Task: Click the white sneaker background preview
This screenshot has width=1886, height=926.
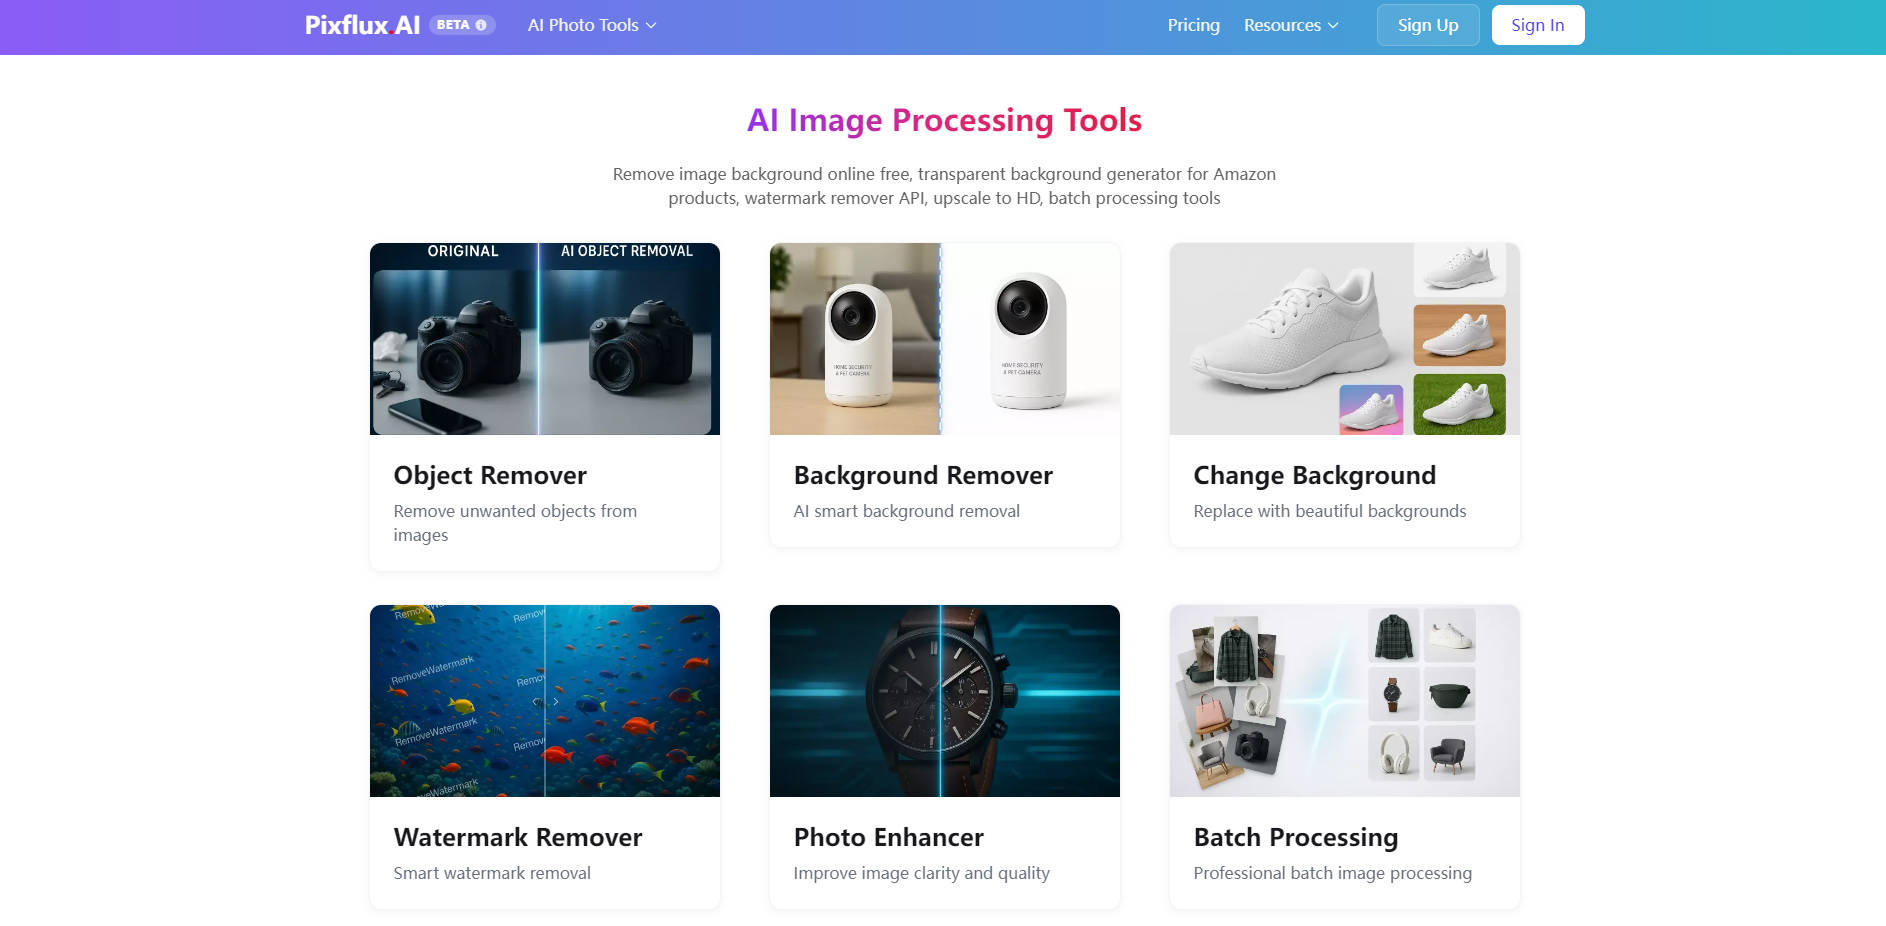Action: click(1344, 338)
